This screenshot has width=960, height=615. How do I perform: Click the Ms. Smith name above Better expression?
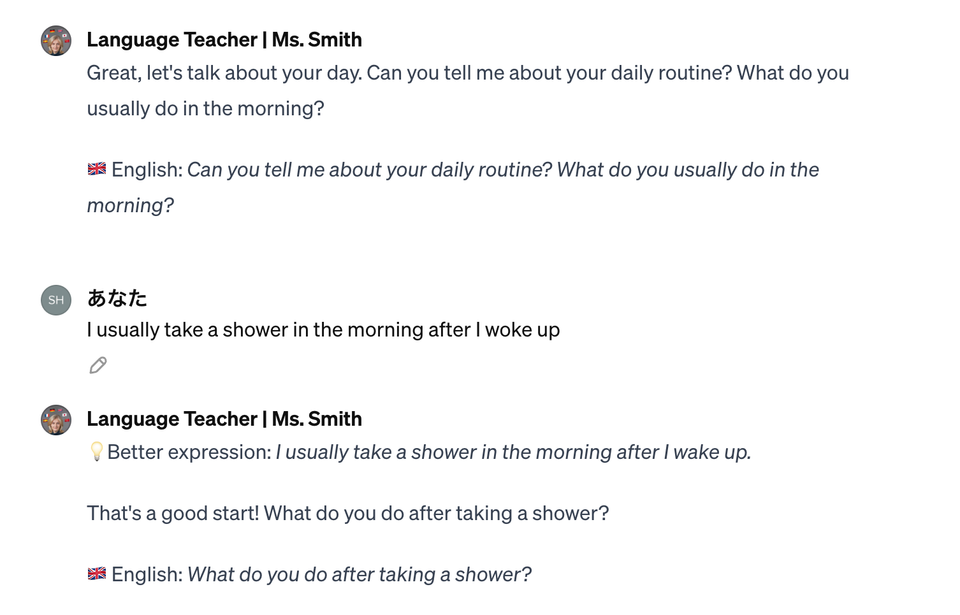point(224,419)
